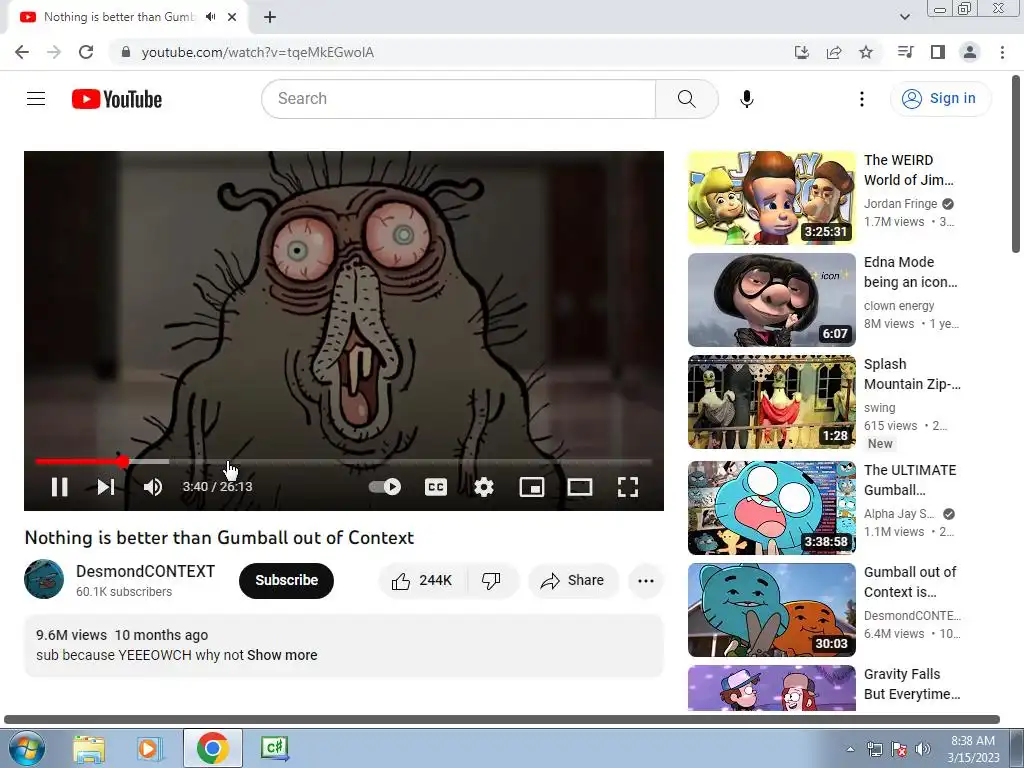Click the Sign in button
The height and width of the screenshot is (768, 1024).
940,99
